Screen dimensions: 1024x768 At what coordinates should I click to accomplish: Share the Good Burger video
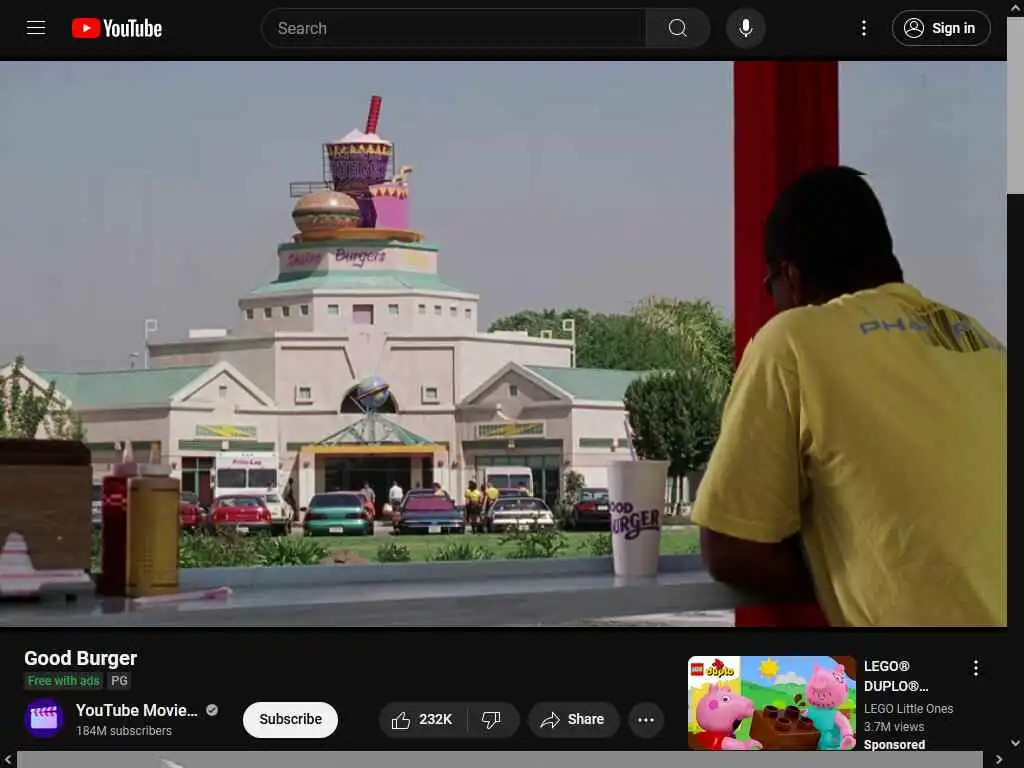tap(573, 719)
